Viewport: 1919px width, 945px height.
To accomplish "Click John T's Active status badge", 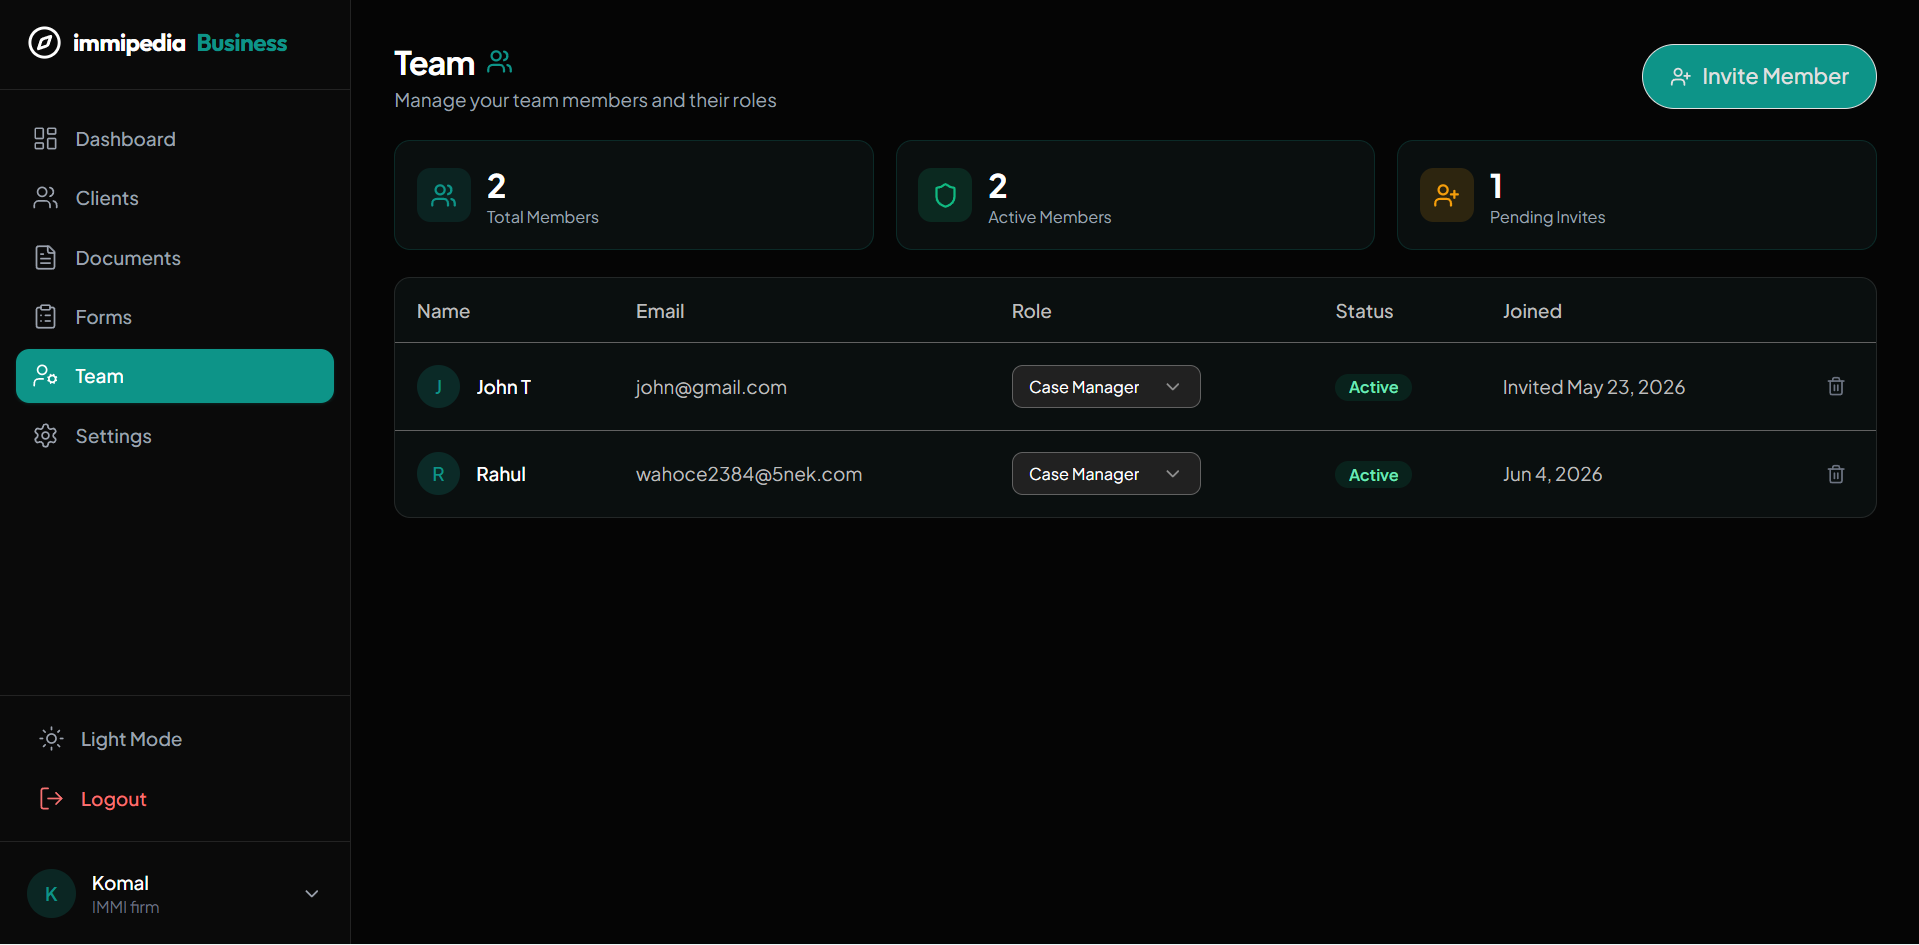I will (1373, 387).
